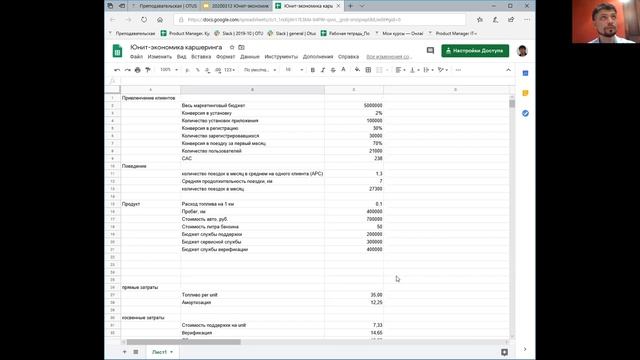Move the document with the folder icon

click(x=241, y=47)
